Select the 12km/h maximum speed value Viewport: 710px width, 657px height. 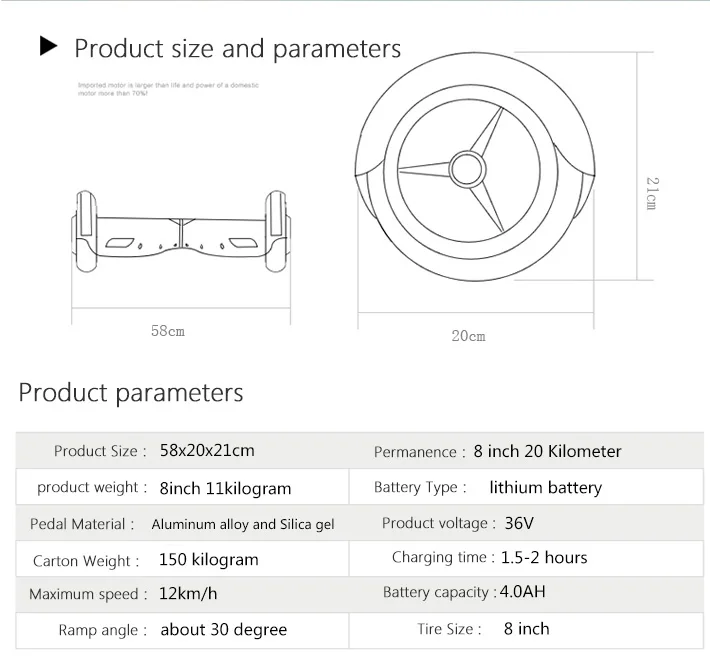pos(188,594)
